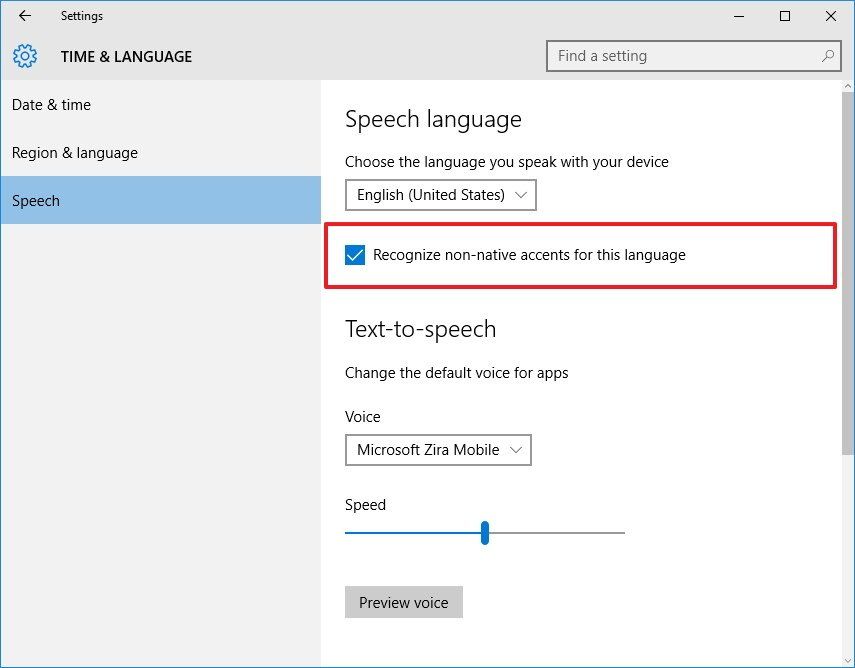
Task: Open the Speech settings section
Action: pos(36,200)
